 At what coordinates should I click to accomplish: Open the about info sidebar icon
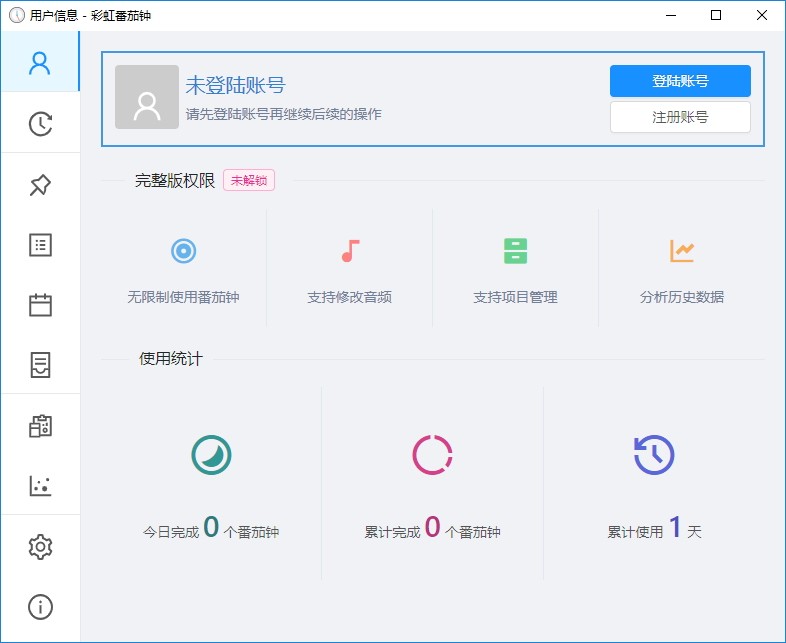click(40, 607)
